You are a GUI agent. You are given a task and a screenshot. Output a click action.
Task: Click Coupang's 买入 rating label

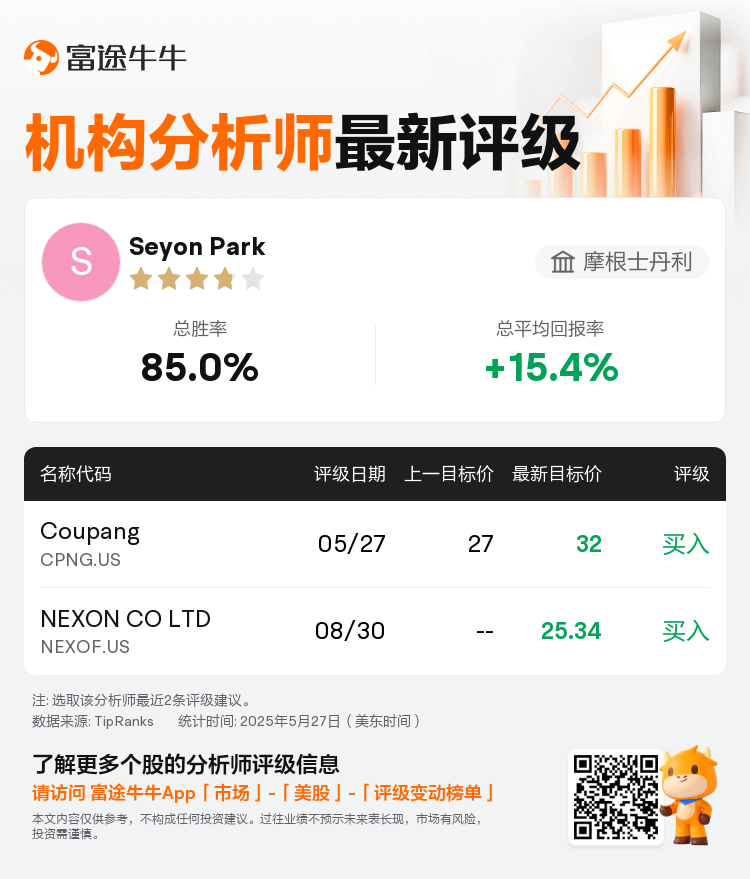(686, 544)
